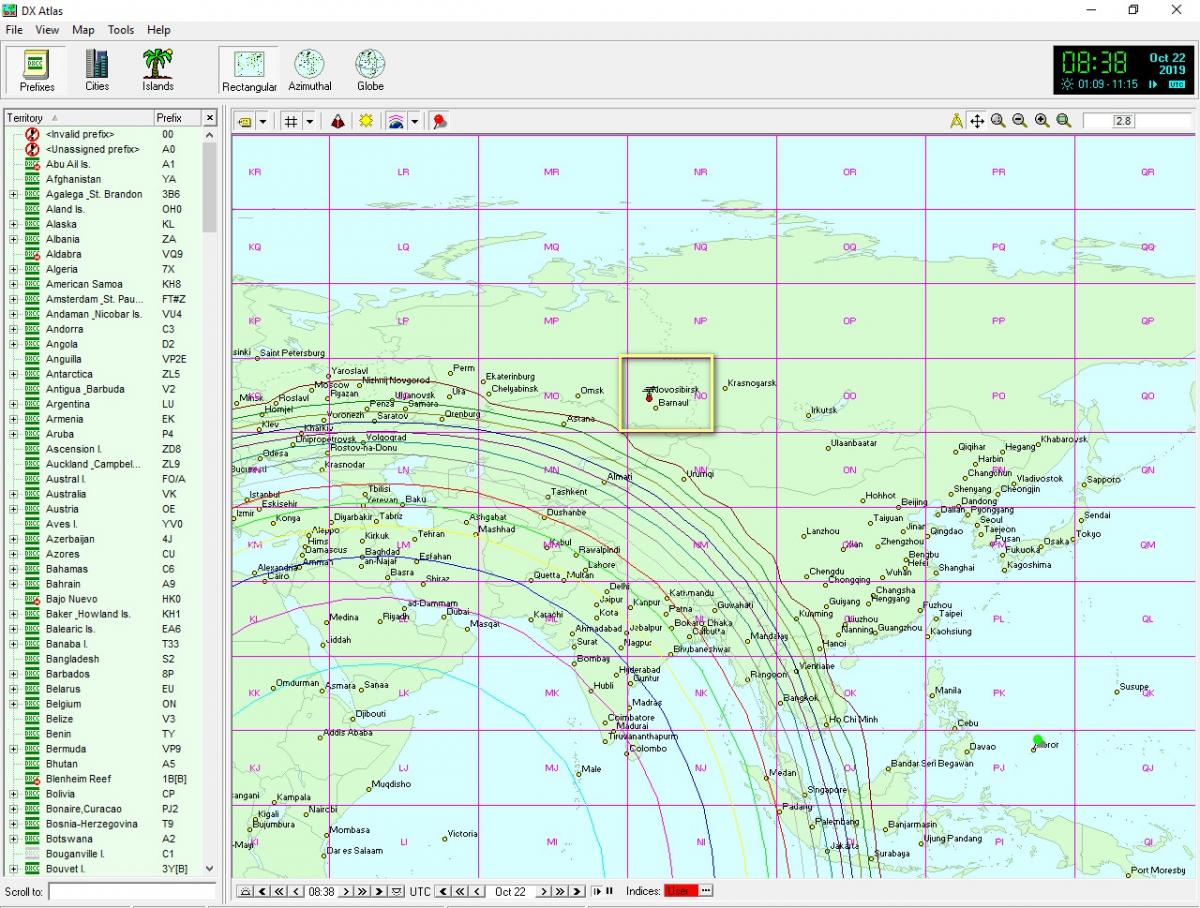Screen dimensions: 1200x908
Task: Switch map to Azimuthal projection
Action: 309,70
